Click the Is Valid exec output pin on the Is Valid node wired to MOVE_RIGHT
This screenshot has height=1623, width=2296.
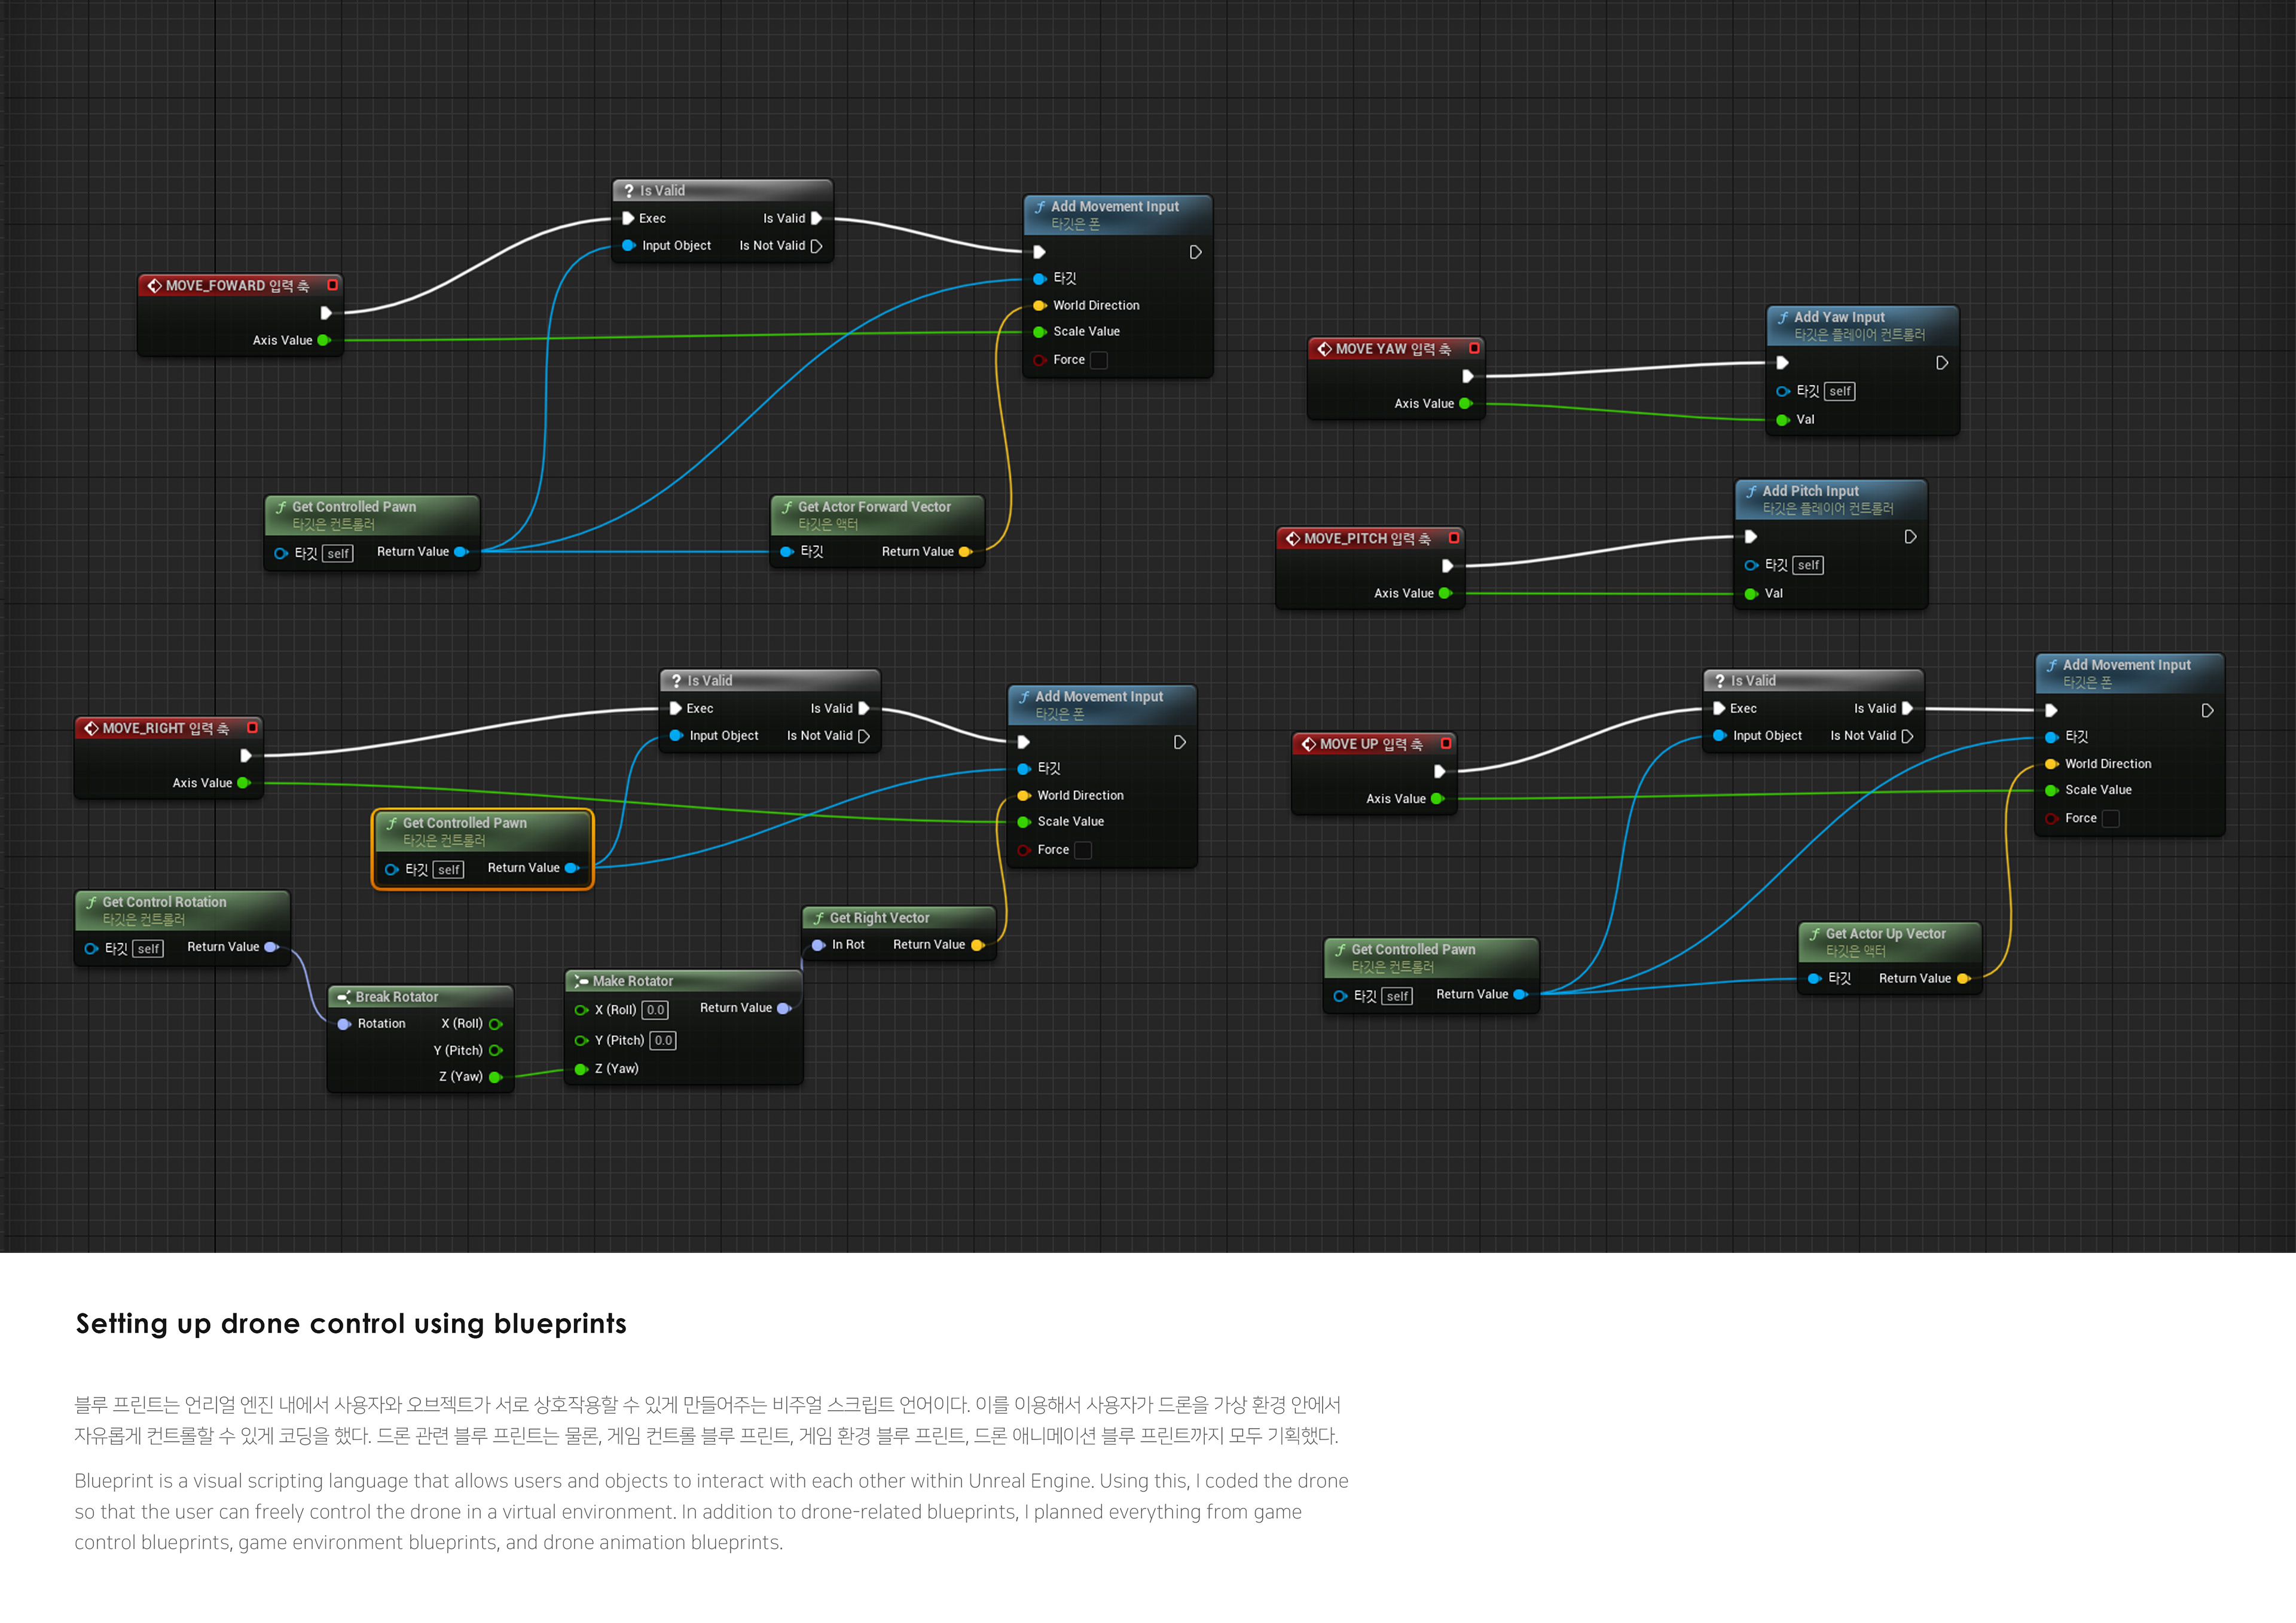pyautogui.click(x=864, y=708)
